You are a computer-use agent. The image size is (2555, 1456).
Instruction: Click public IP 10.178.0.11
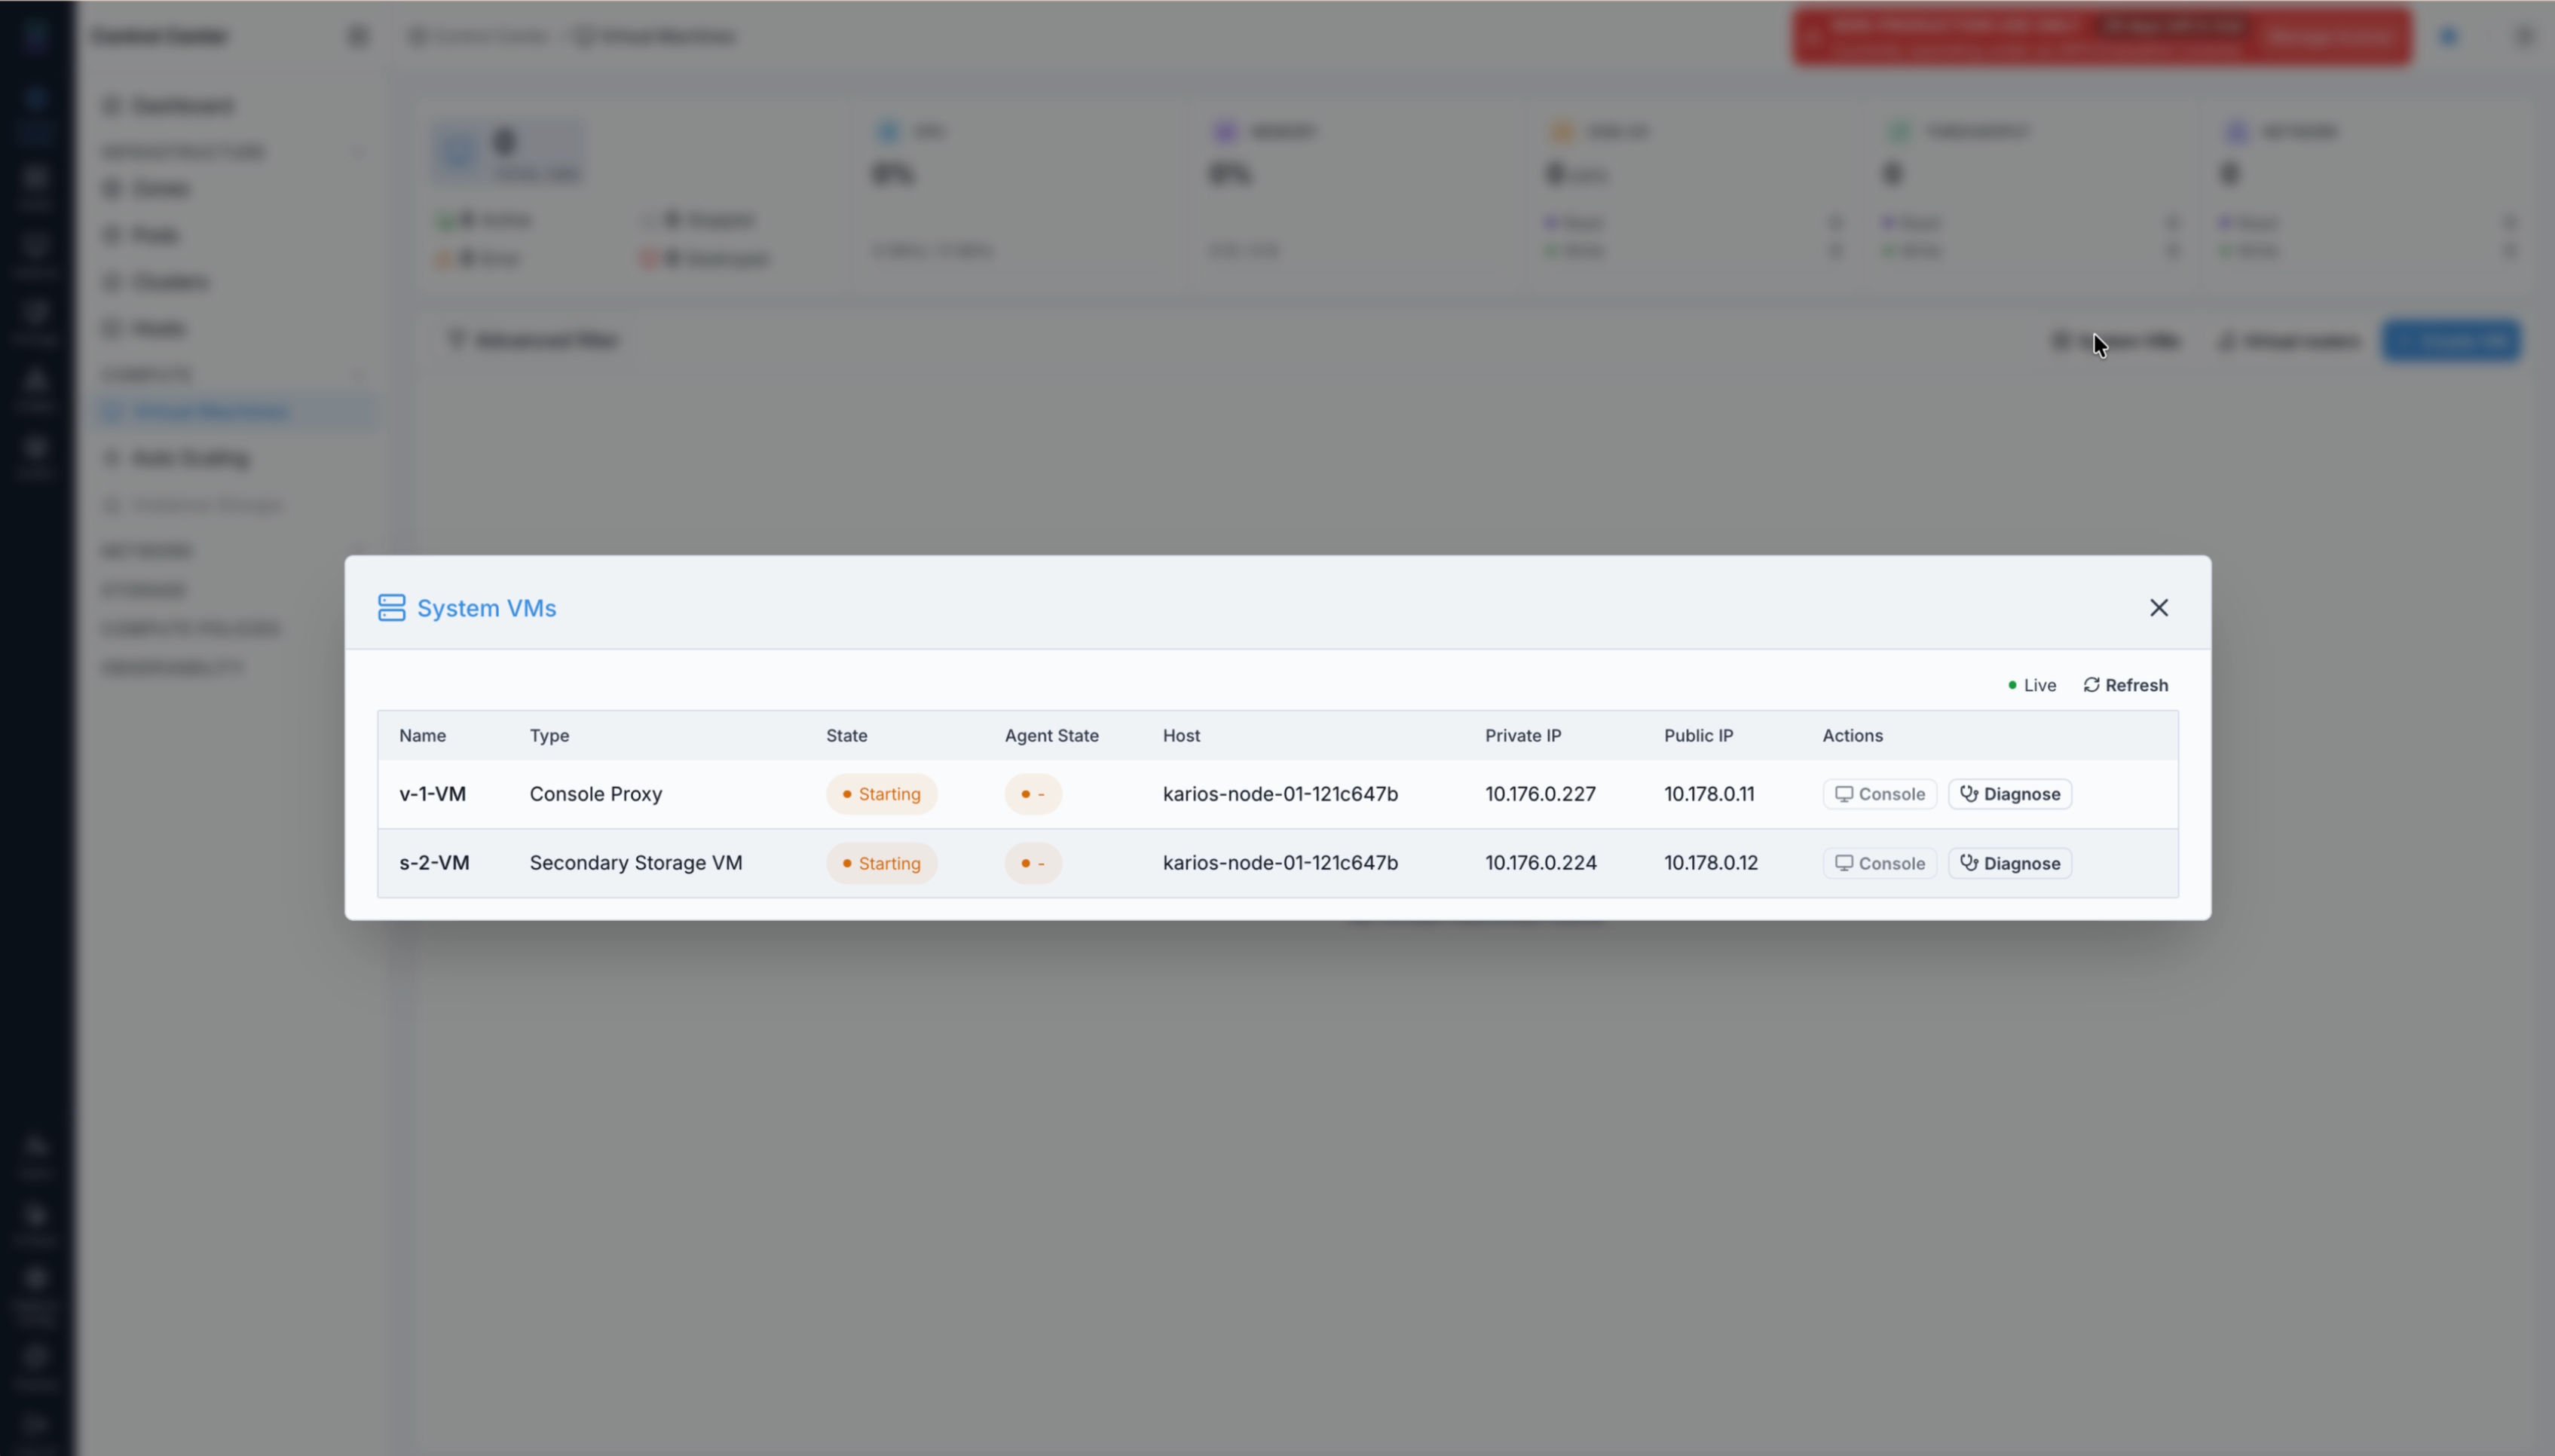coord(1709,794)
